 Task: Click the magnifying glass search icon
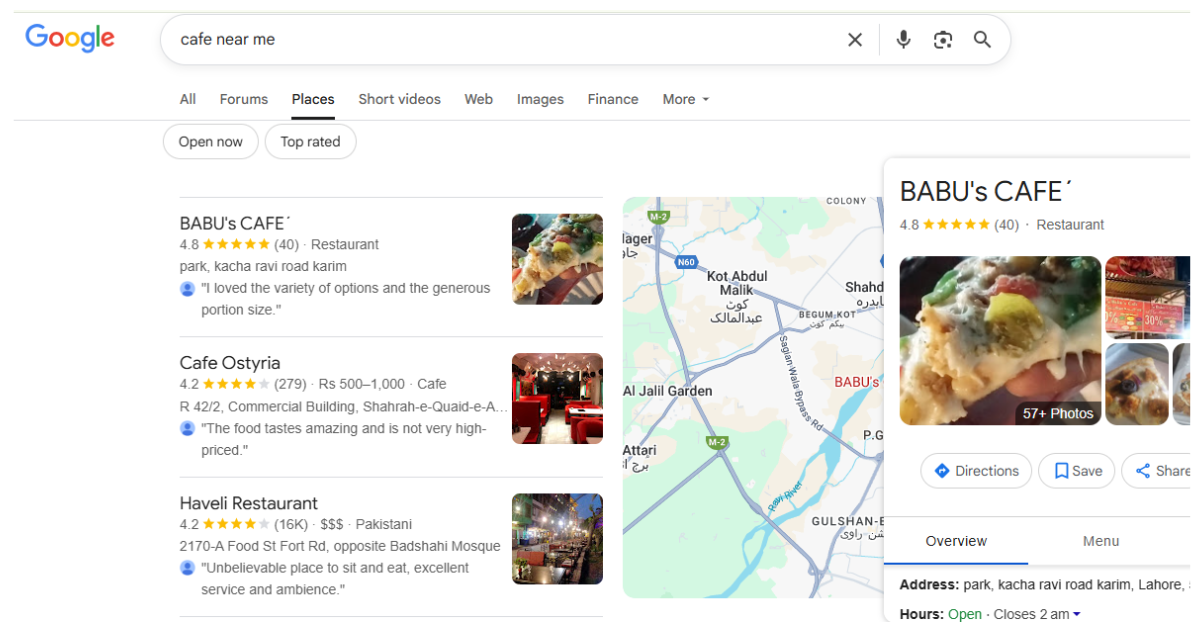click(982, 40)
